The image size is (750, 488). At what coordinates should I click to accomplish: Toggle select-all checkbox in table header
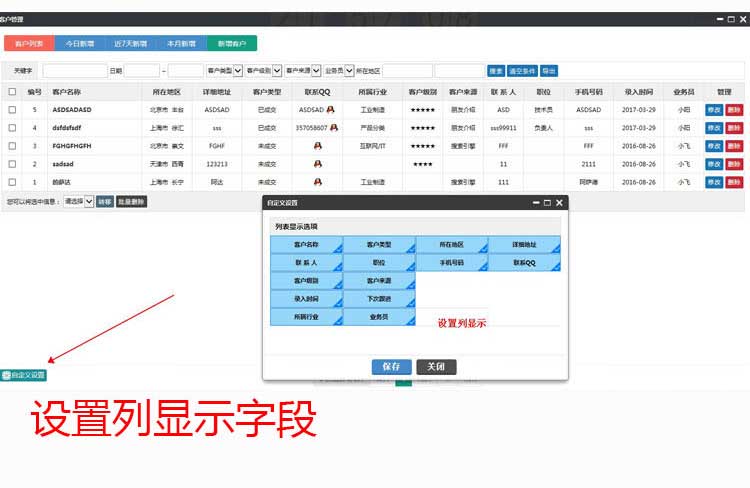point(12,91)
